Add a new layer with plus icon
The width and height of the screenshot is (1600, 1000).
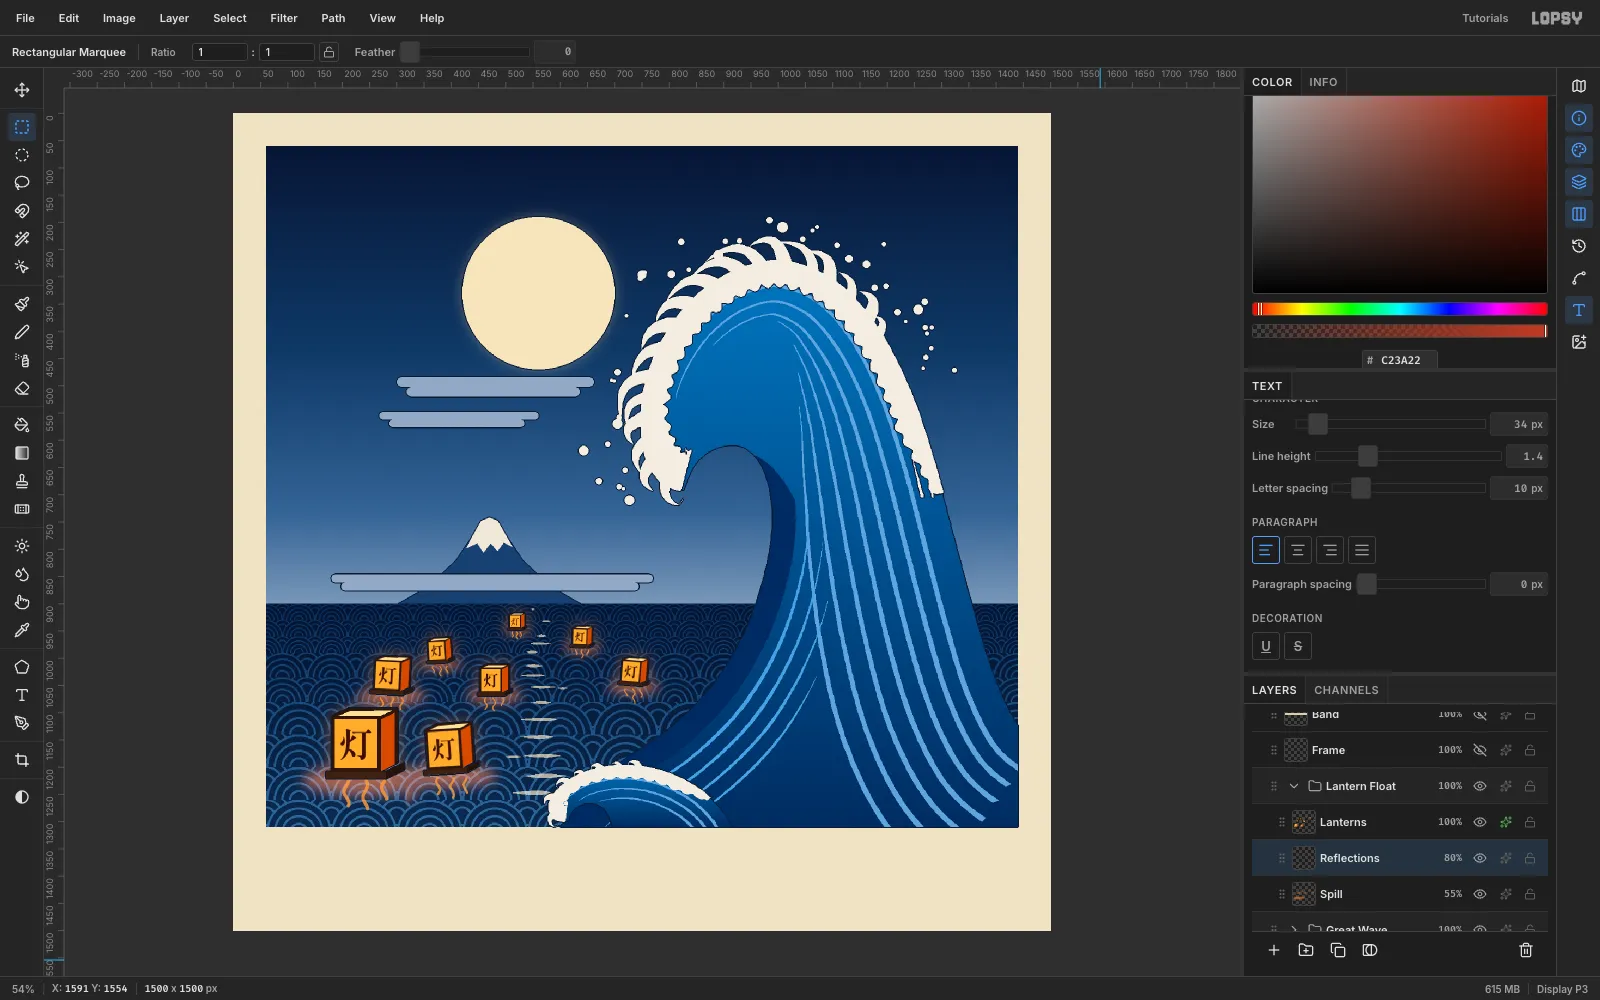coord(1274,950)
